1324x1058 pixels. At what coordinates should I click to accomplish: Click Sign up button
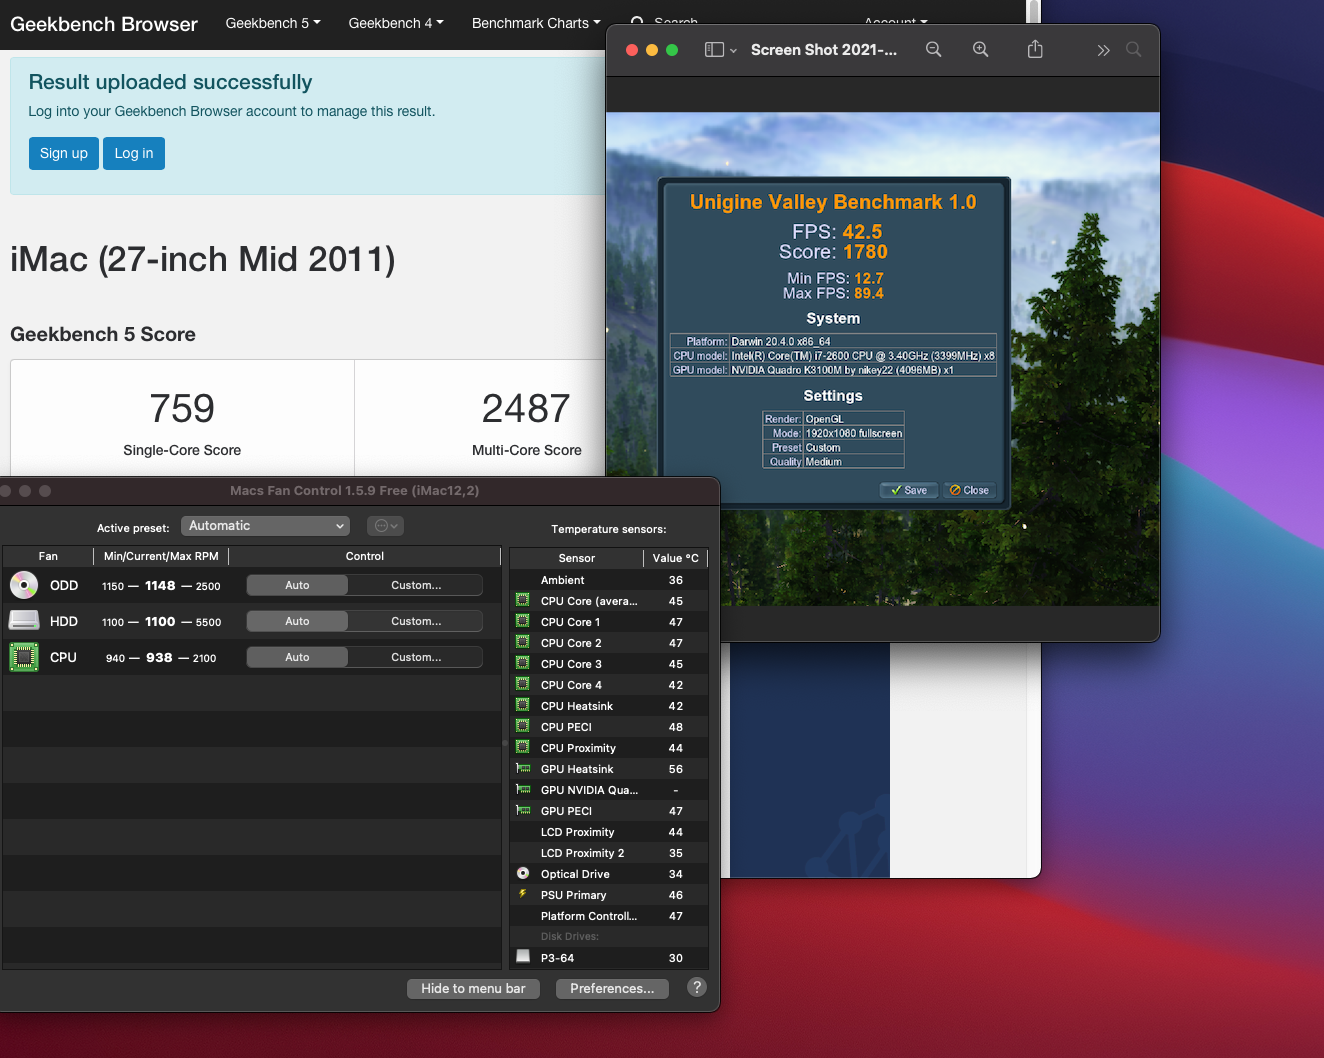tap(64, 153)
